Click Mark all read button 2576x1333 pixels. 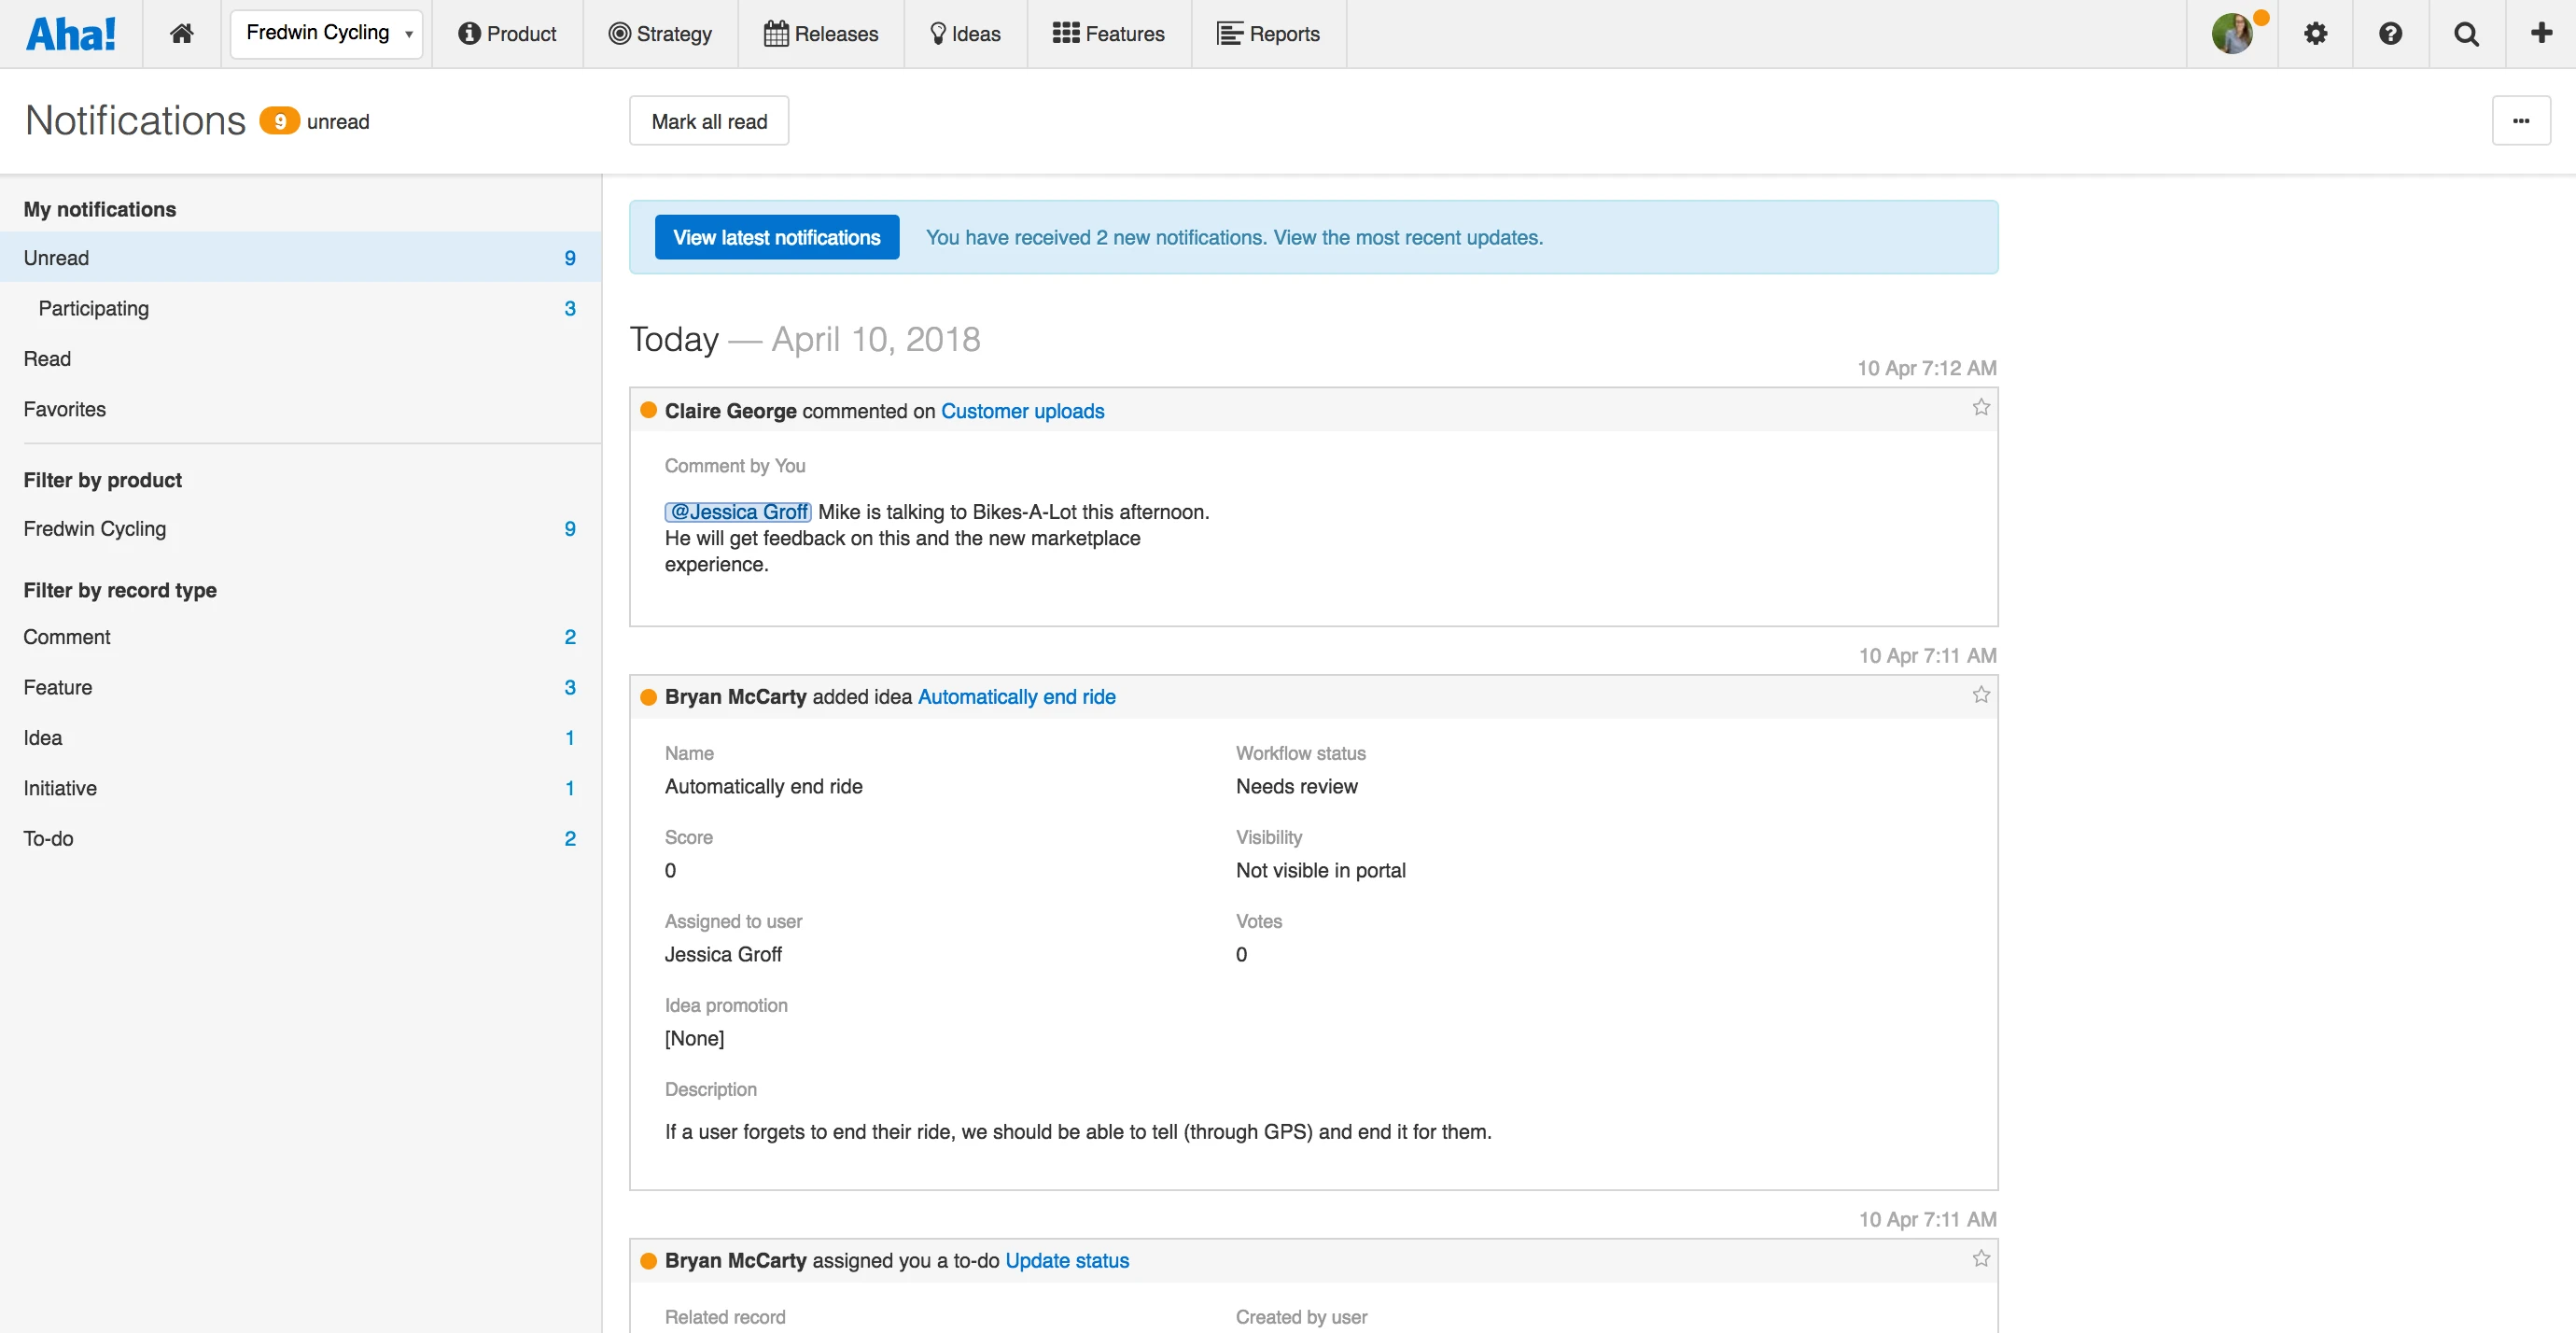pos(709,121)
